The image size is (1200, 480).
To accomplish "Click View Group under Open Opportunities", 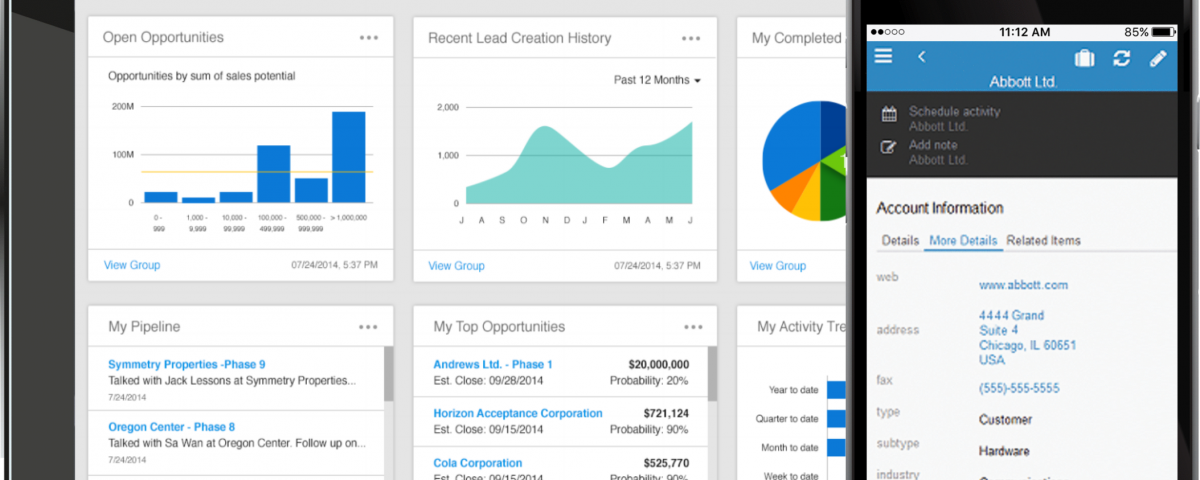I will pyautogui.click(x=132, y=265).
